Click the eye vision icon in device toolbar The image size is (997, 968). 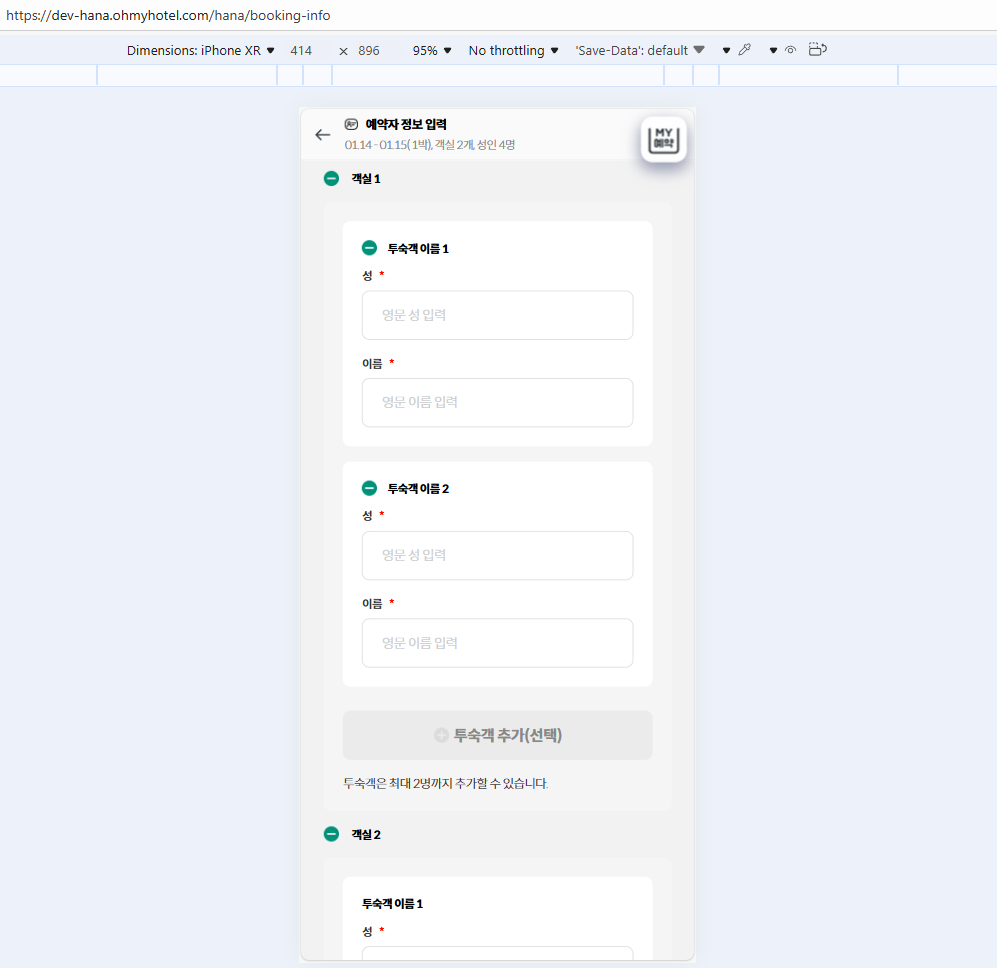(x=790, y=50)
